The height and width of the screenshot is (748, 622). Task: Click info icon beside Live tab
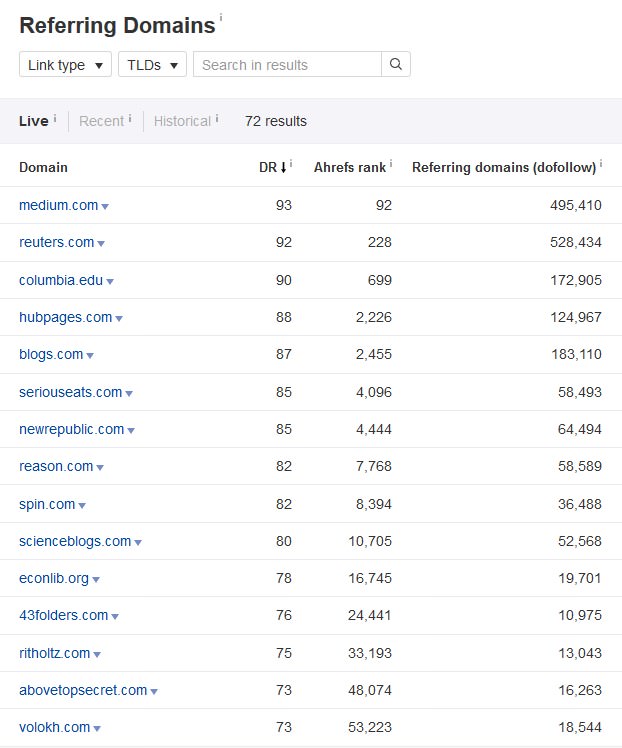(x=55, y=118)
